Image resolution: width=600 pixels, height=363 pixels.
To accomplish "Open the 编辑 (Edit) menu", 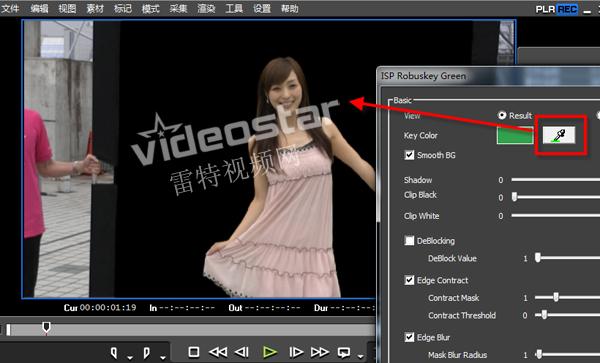I will [x=39, y=8].
